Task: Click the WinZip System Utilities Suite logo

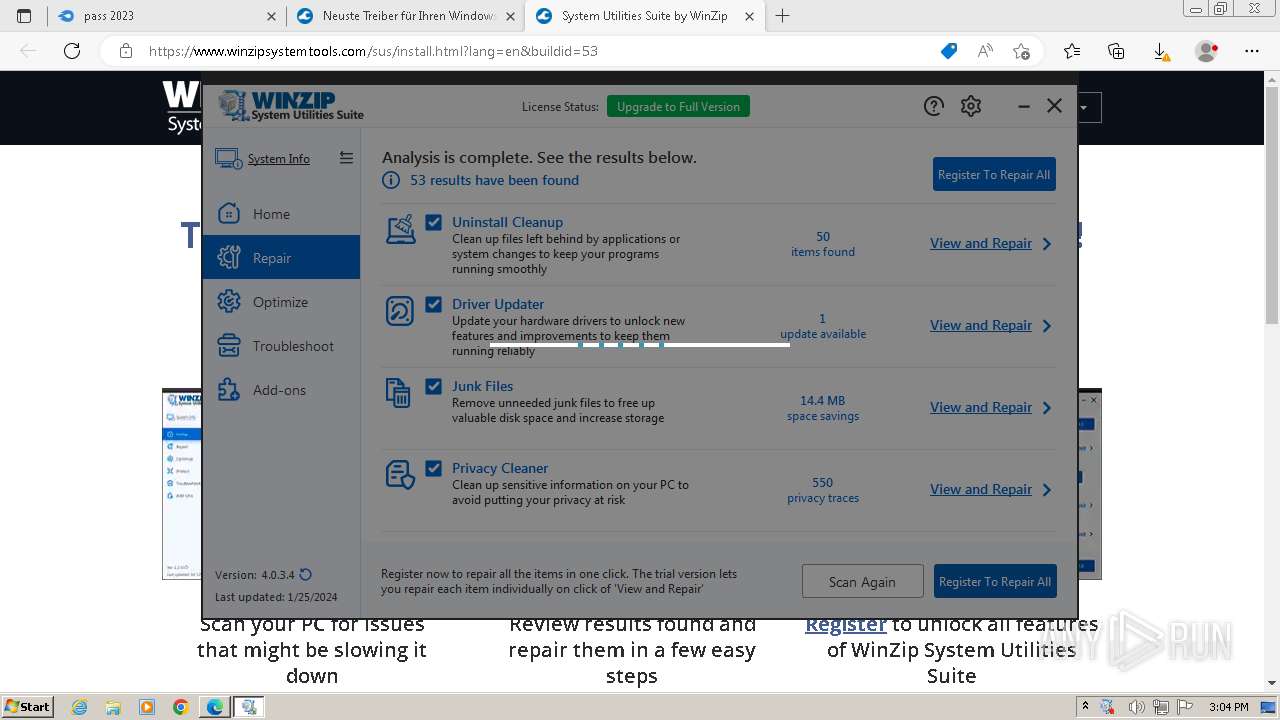Action: 291,106
